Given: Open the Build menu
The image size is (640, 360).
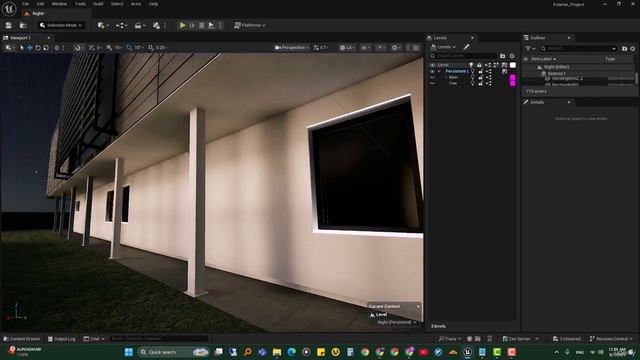Looking at the screenshot, I should 98,4.
